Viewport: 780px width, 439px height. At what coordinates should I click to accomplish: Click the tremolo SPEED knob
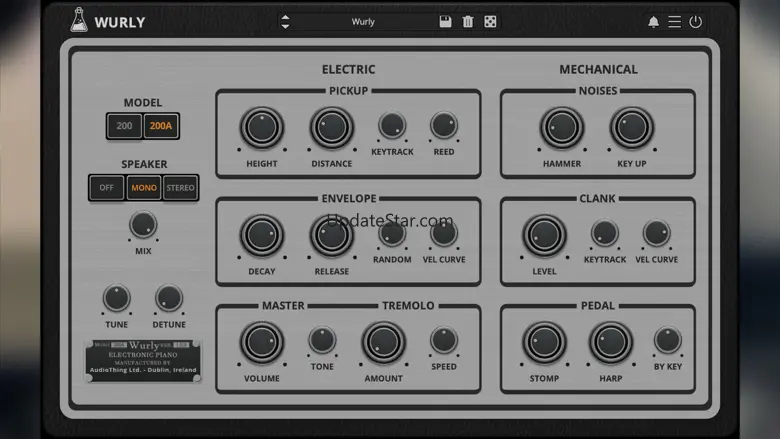click(x=444, y=340)
